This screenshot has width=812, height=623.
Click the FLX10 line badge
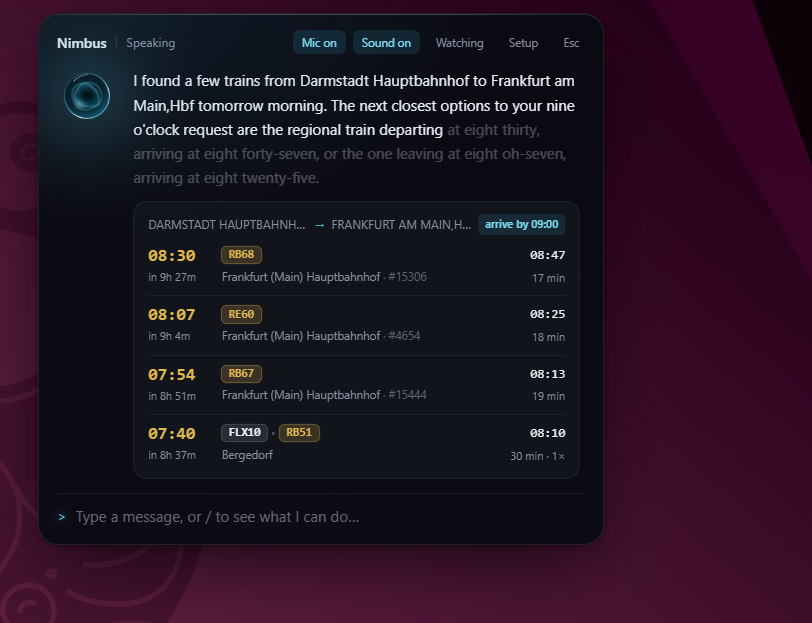coord(244,432)
